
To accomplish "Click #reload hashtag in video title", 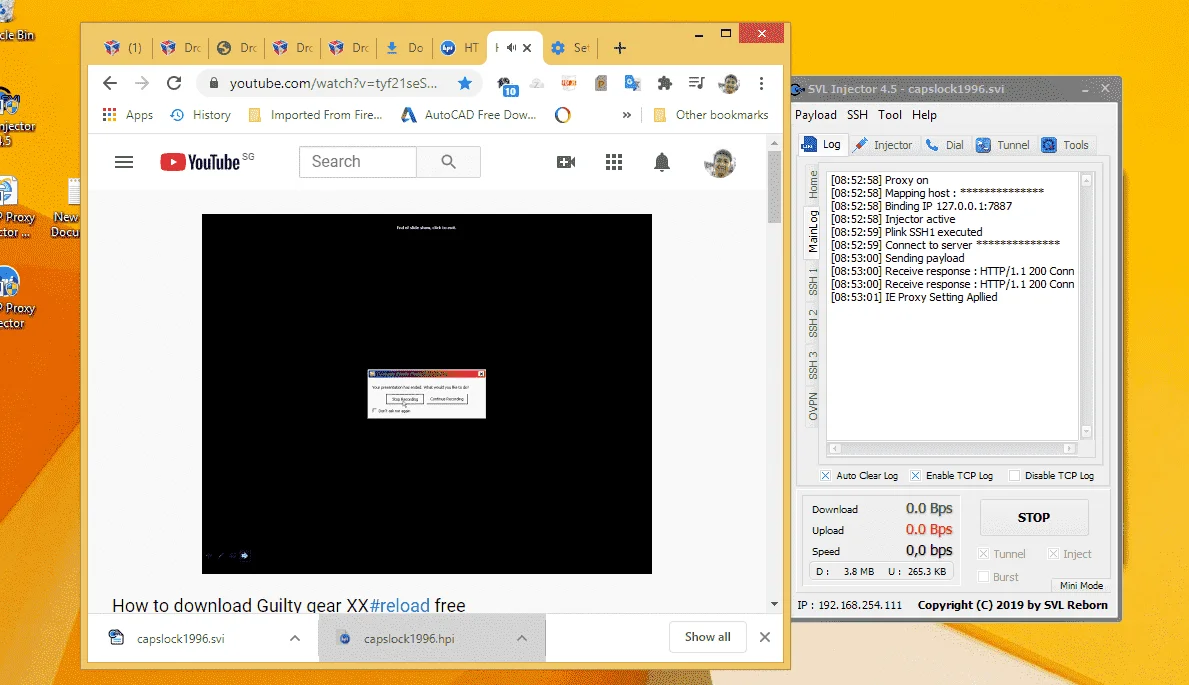I will (x=400, y=605).
